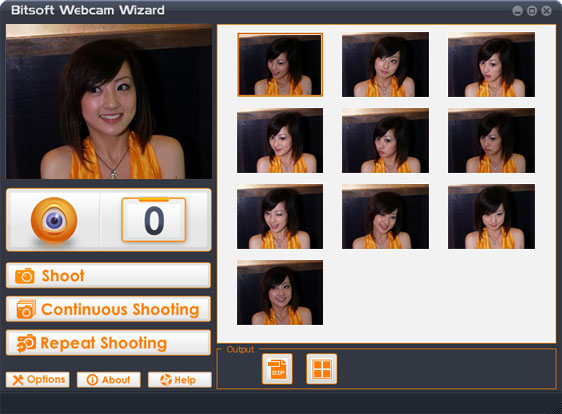The width and height of the screenshot is (562, 414).
Task: Click the stacked photos icon on Continuous Shooting
Action: tap(26, 309)
